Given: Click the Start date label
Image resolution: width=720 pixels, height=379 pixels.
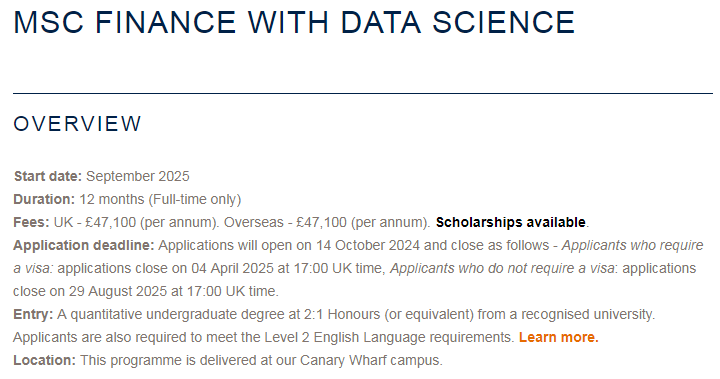Looking at the screenshot, I should pos(48,176).
